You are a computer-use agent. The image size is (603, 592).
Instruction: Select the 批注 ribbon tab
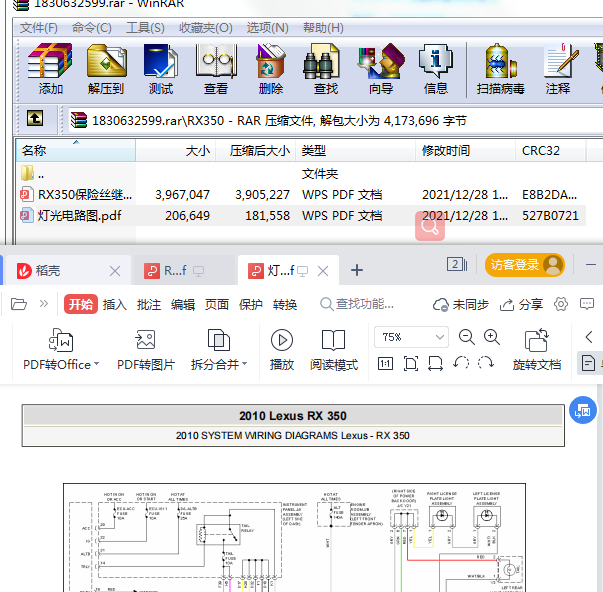click(x=149, y=304)
